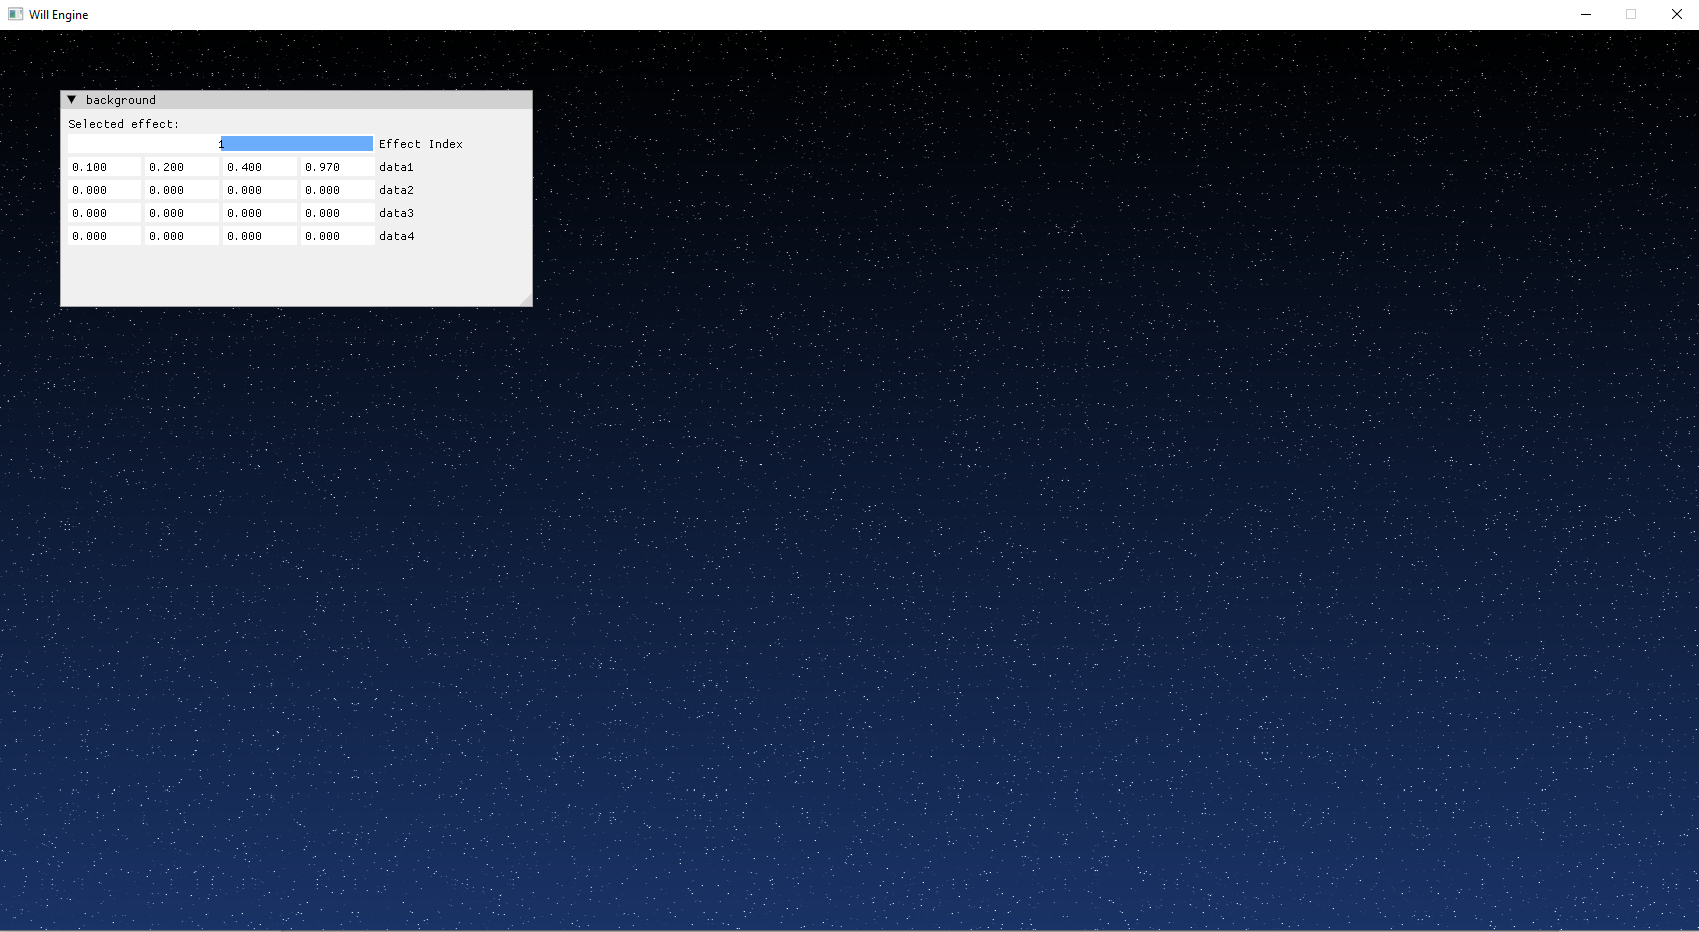Select the last field of data3 row
This screenshot has width=1699, height=932.
click(336, 213)
